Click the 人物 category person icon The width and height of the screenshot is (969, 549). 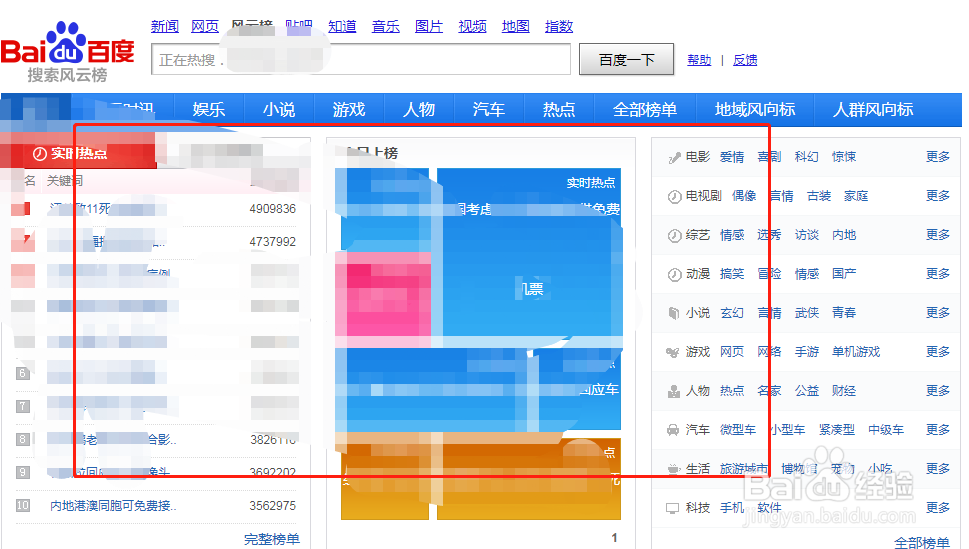pos(674,391)
